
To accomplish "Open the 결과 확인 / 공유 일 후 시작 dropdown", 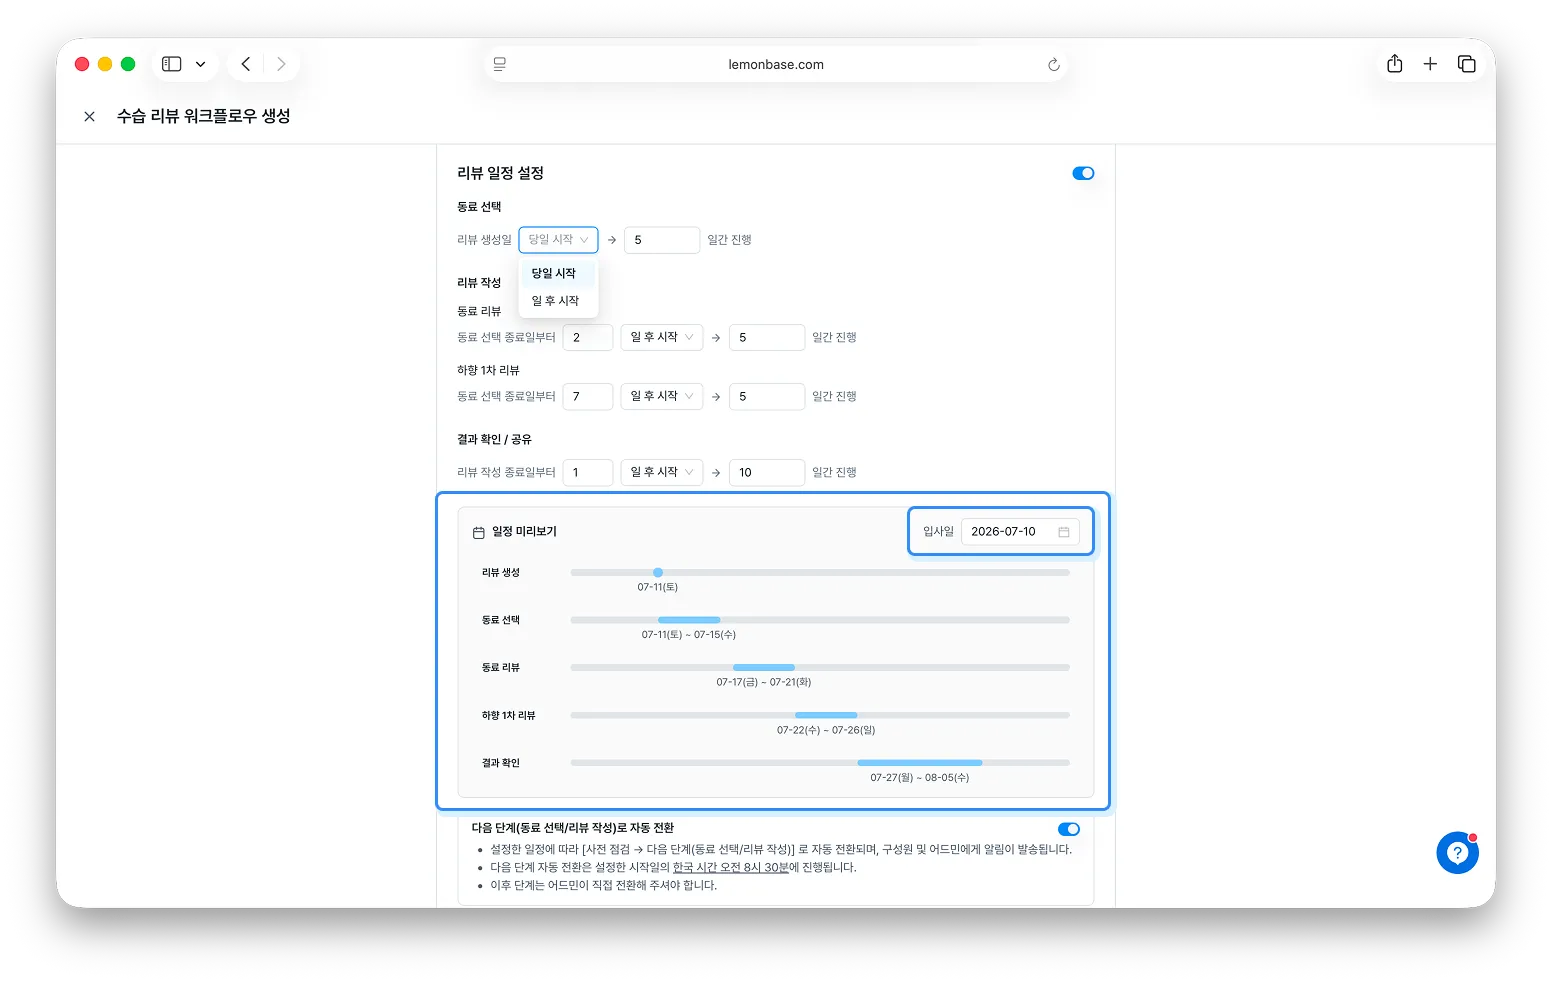I will point(662,473).
